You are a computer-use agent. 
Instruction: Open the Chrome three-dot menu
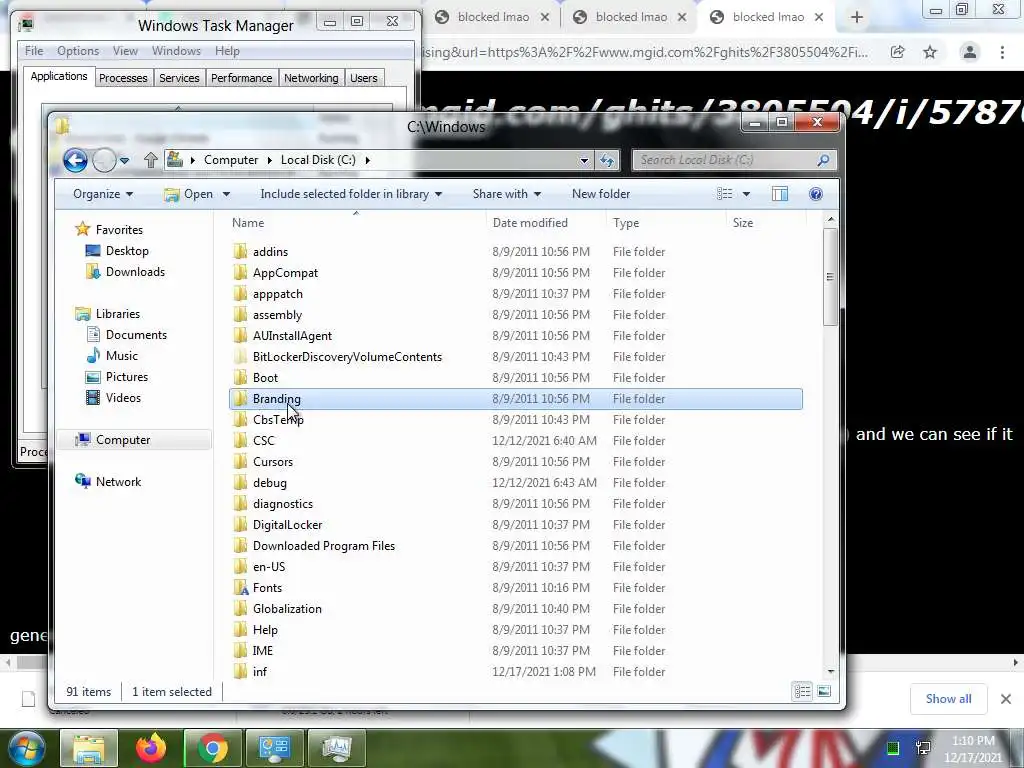click(x=1002, y=52)
